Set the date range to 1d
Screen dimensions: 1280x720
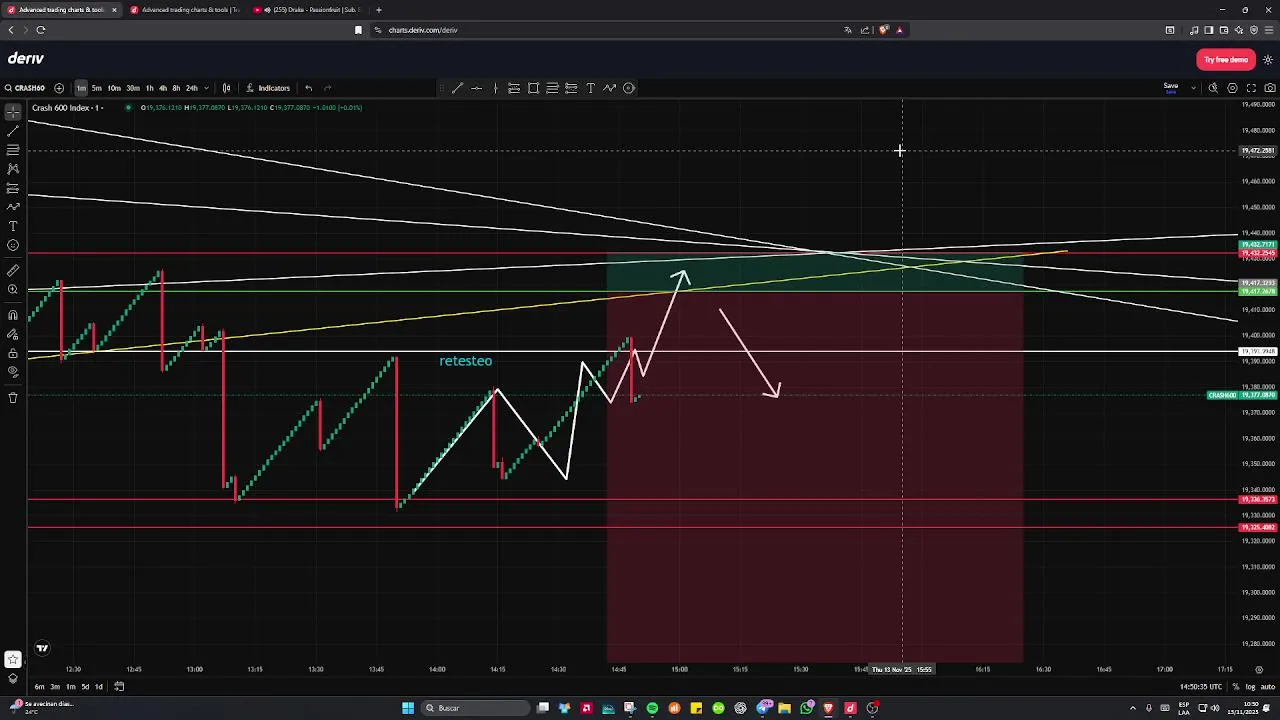coord(99,687)
